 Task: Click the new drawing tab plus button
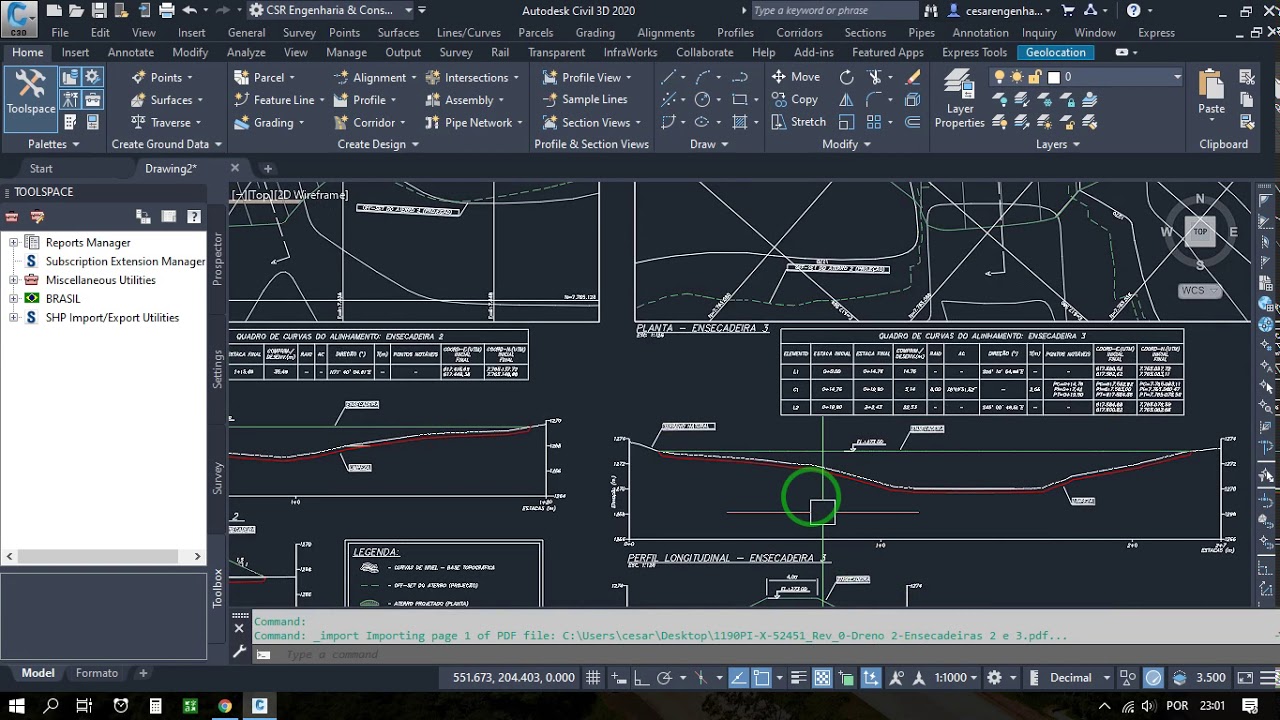click(x=267, y=168)
